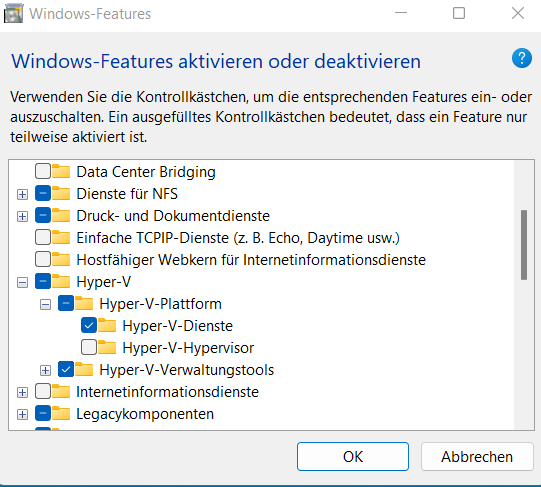This screenshot has width=541, height=487.
Task: Click the folder icon beside Data Center Bridging
Action: [61, 171]
